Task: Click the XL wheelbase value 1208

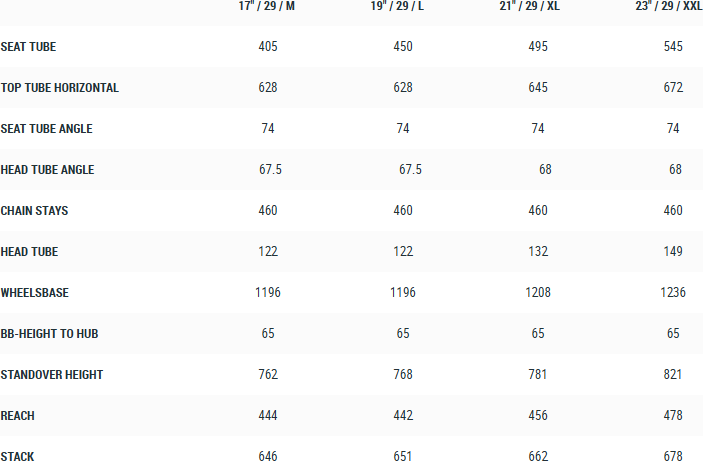Action: coord(538,293)
